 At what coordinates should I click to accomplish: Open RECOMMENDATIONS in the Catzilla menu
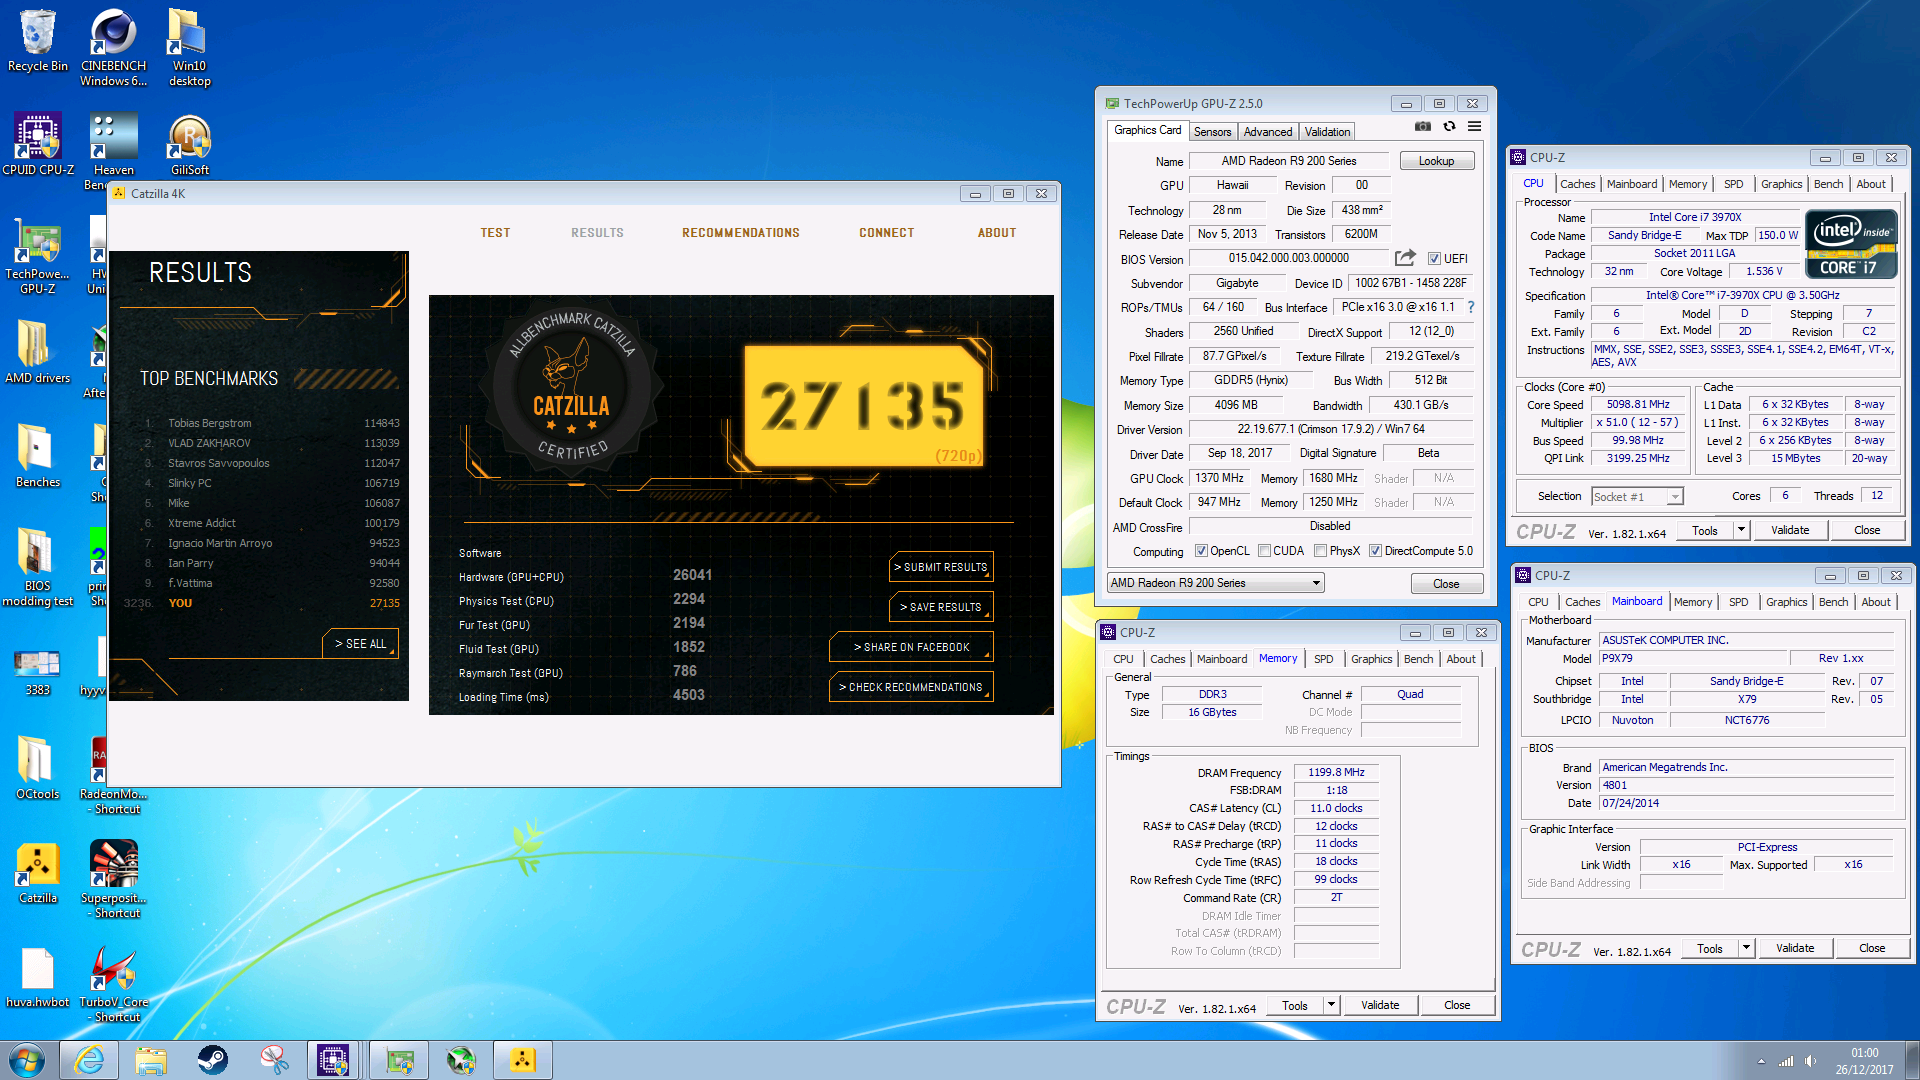[x=740, y=233]
